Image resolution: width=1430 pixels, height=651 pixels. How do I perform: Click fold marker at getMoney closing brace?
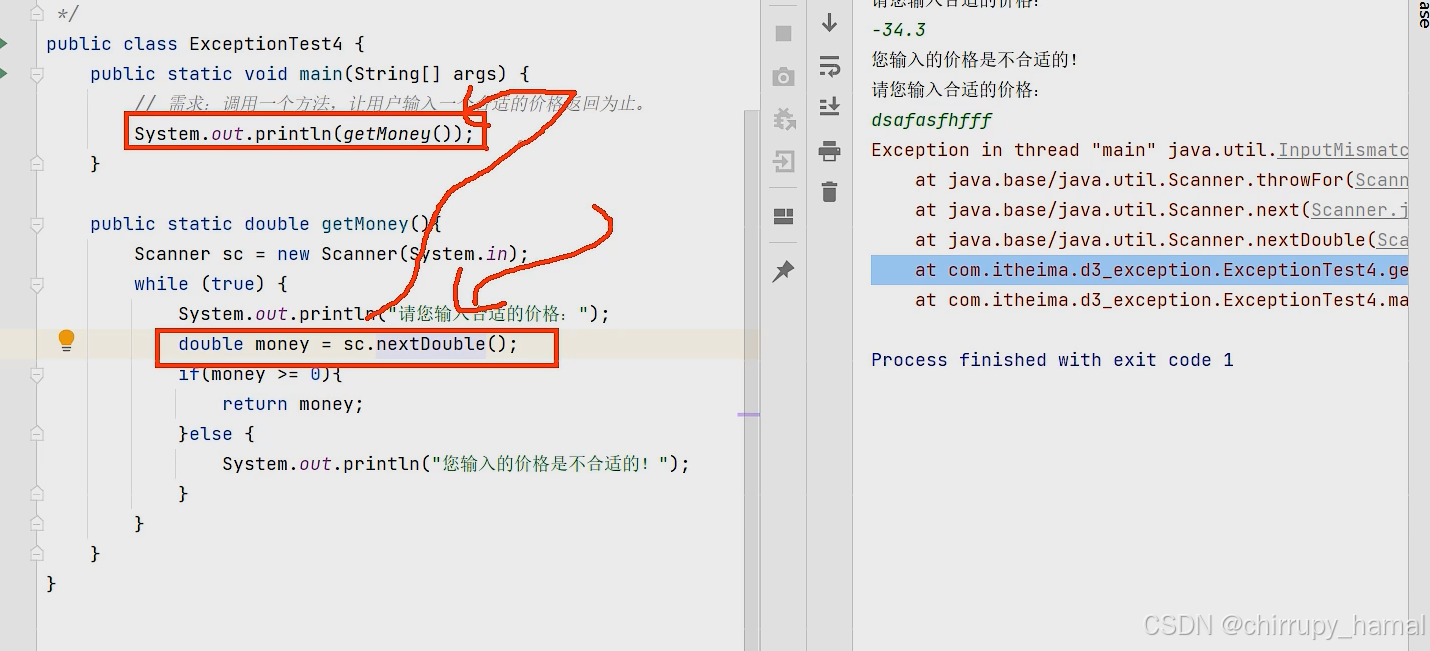[x=37, y=553]
